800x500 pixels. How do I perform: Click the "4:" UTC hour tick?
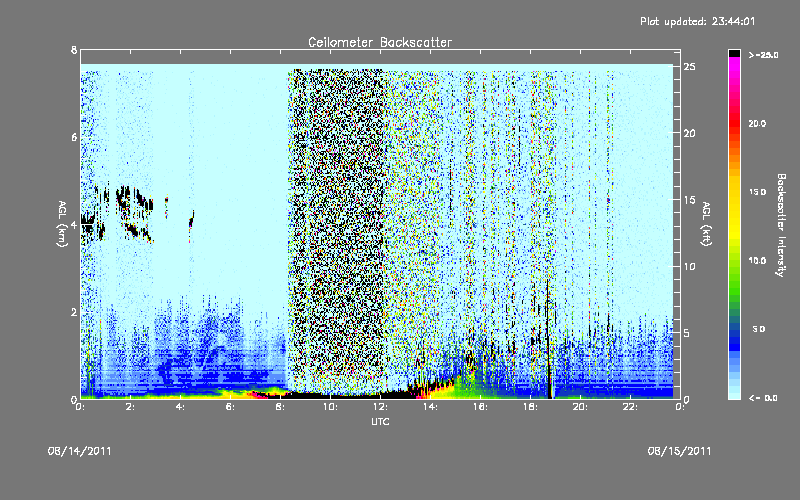(x=180, y=407)
